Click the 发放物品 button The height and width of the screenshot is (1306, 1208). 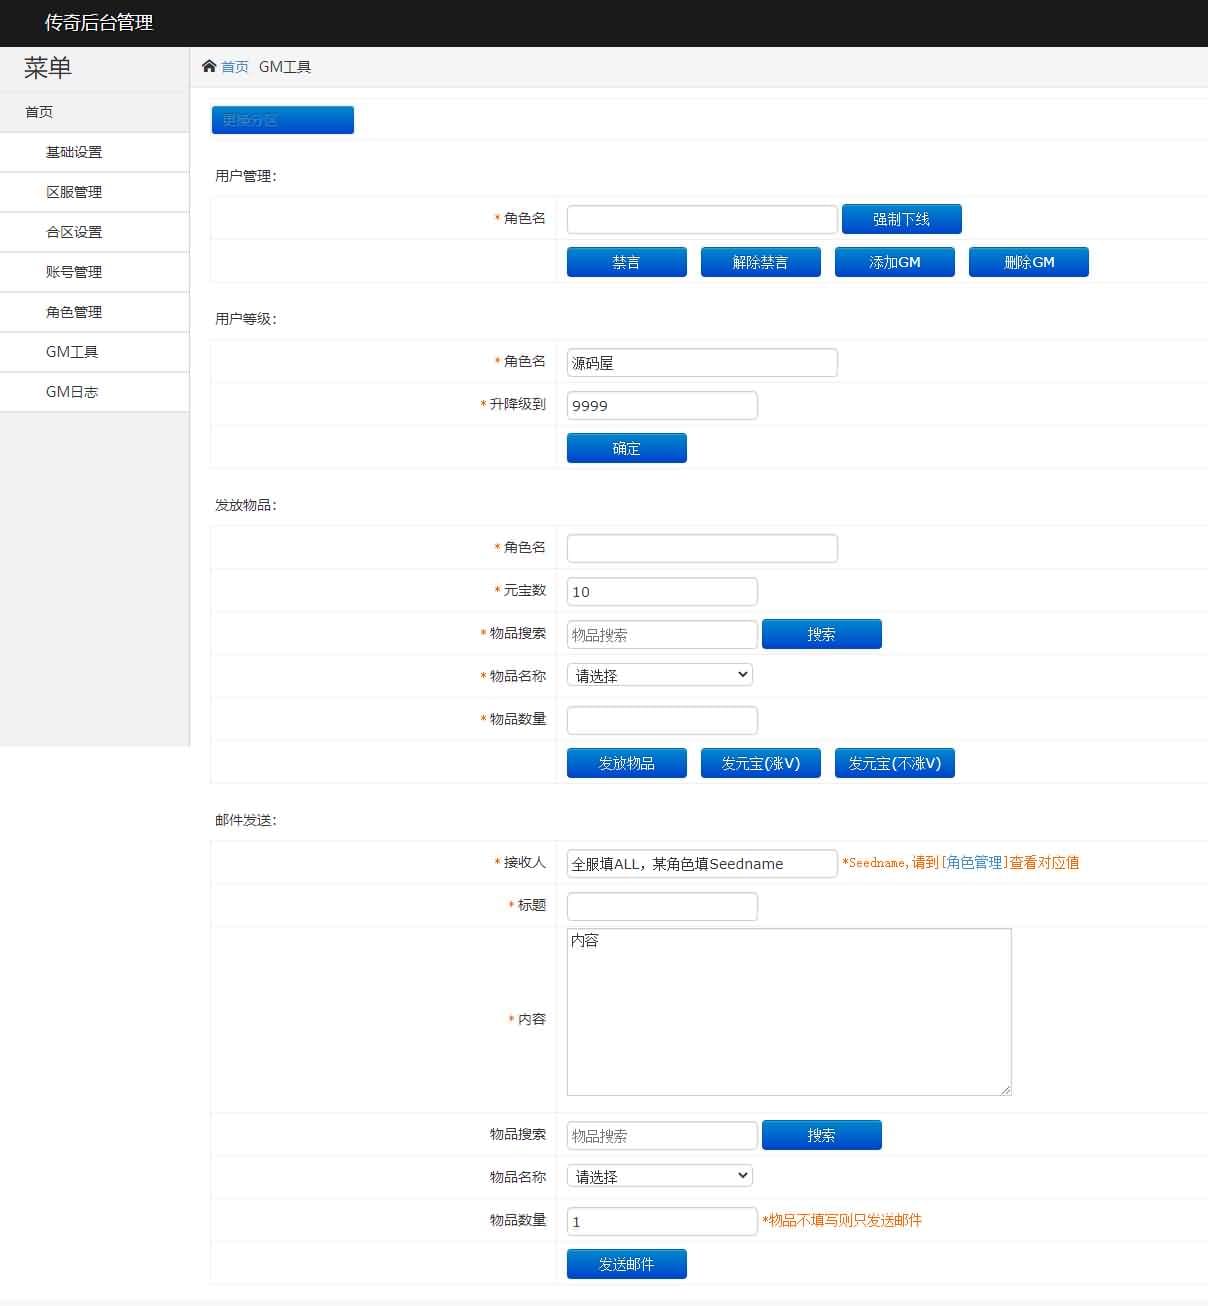[626, 762]
